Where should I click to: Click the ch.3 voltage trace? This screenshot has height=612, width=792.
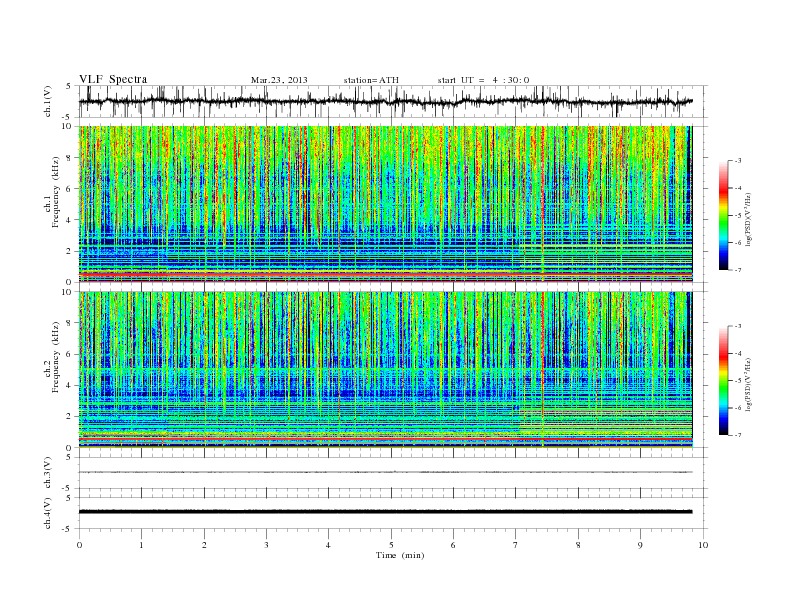click(386, 472)
